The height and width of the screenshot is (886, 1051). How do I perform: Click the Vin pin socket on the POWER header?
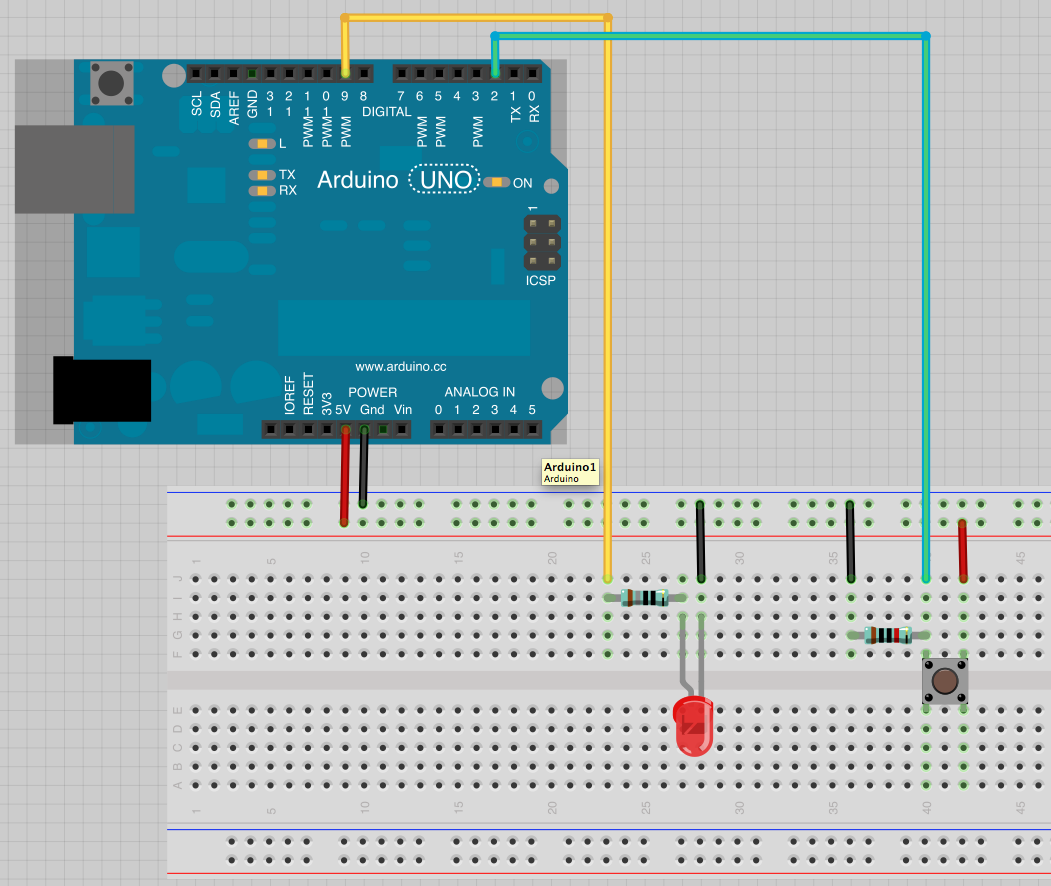[401, 430]
